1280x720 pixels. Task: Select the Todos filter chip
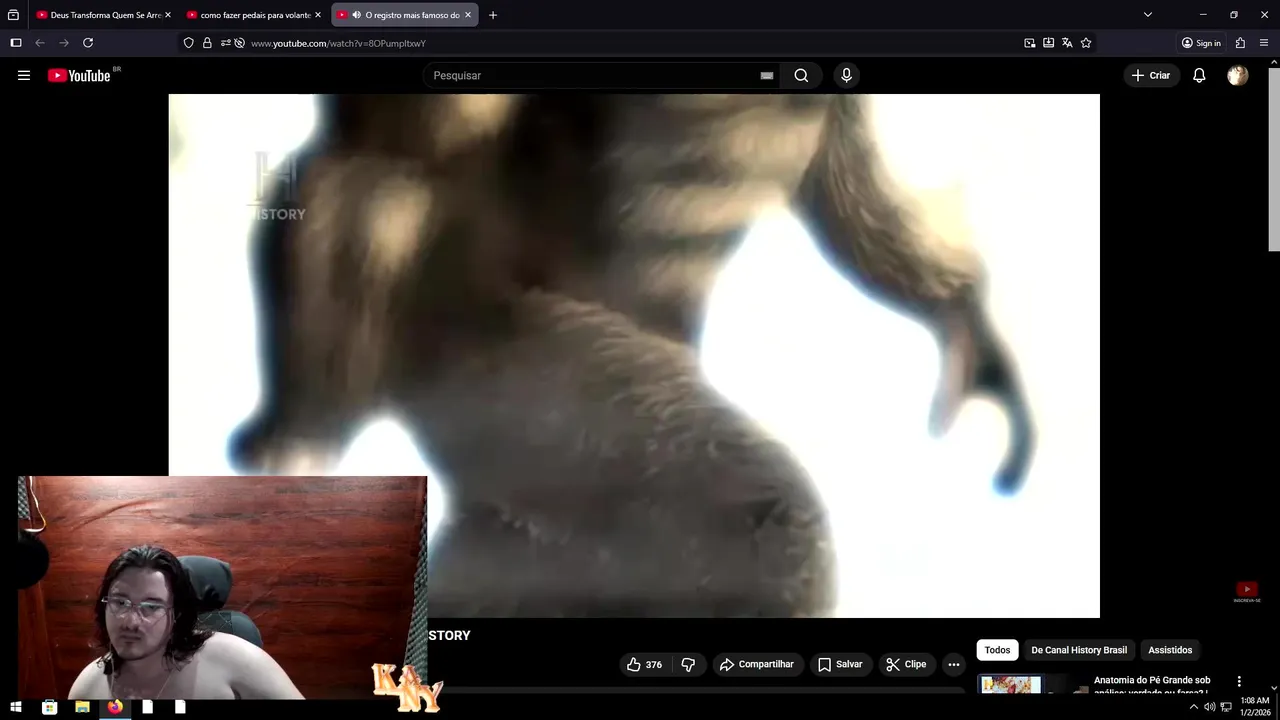997,650
